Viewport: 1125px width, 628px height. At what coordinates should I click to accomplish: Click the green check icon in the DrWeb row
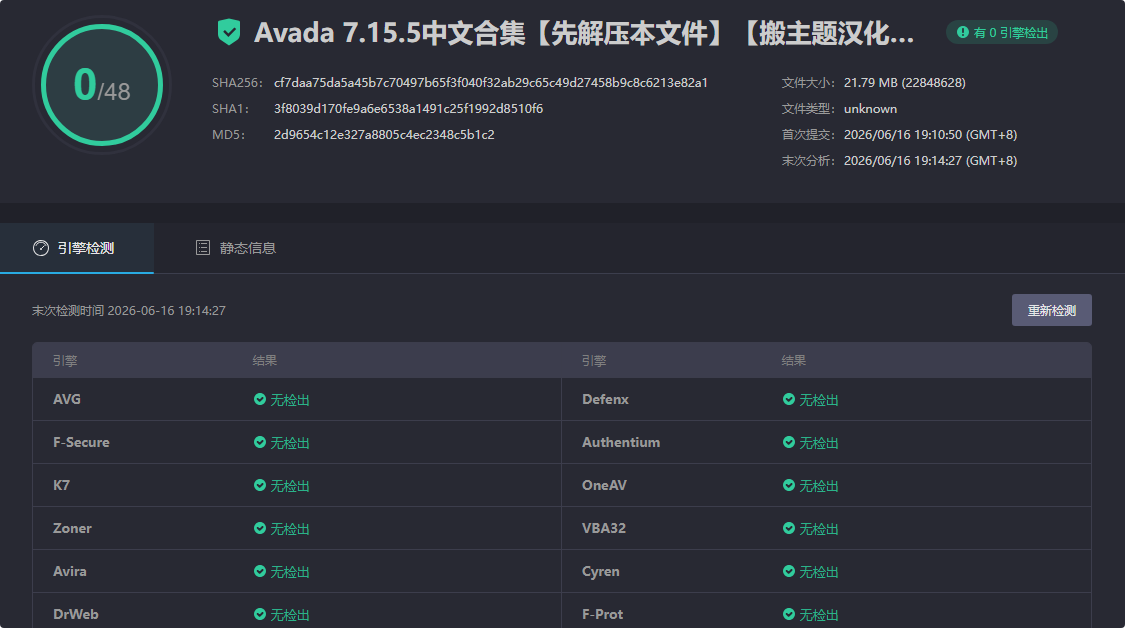[x=260, y=614]
